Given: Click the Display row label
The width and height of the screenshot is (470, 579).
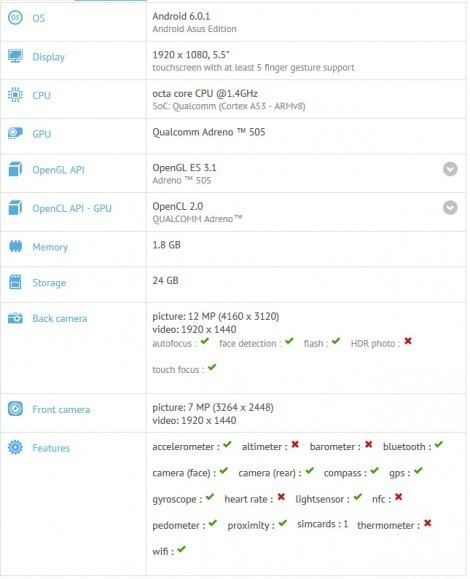Looking at the screenshot, I should (x=48, y=57).
